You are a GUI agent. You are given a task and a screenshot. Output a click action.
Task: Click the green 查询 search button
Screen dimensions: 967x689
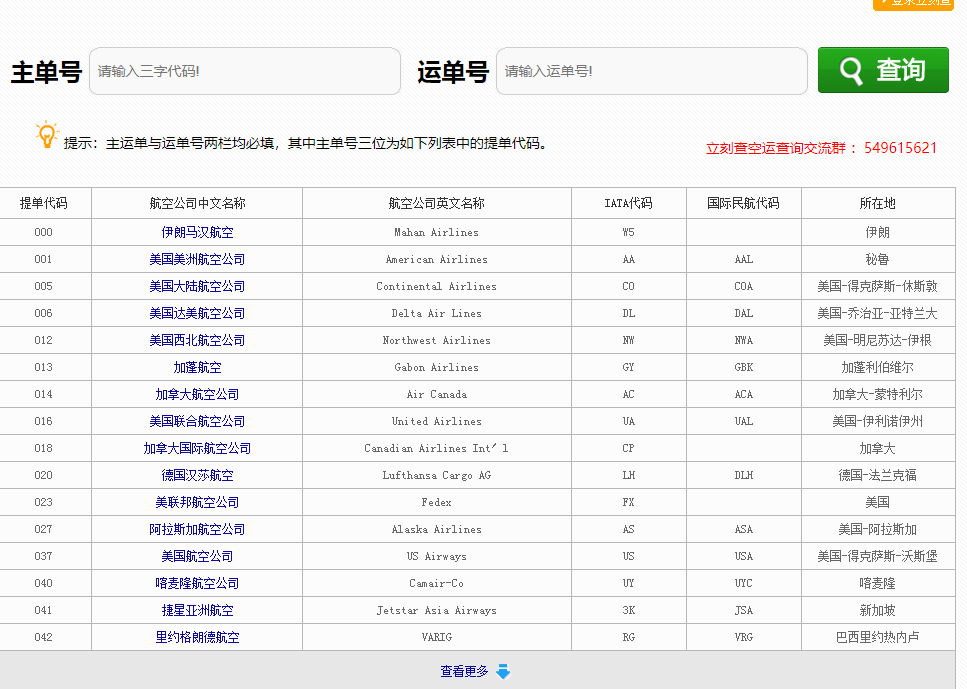883,70
